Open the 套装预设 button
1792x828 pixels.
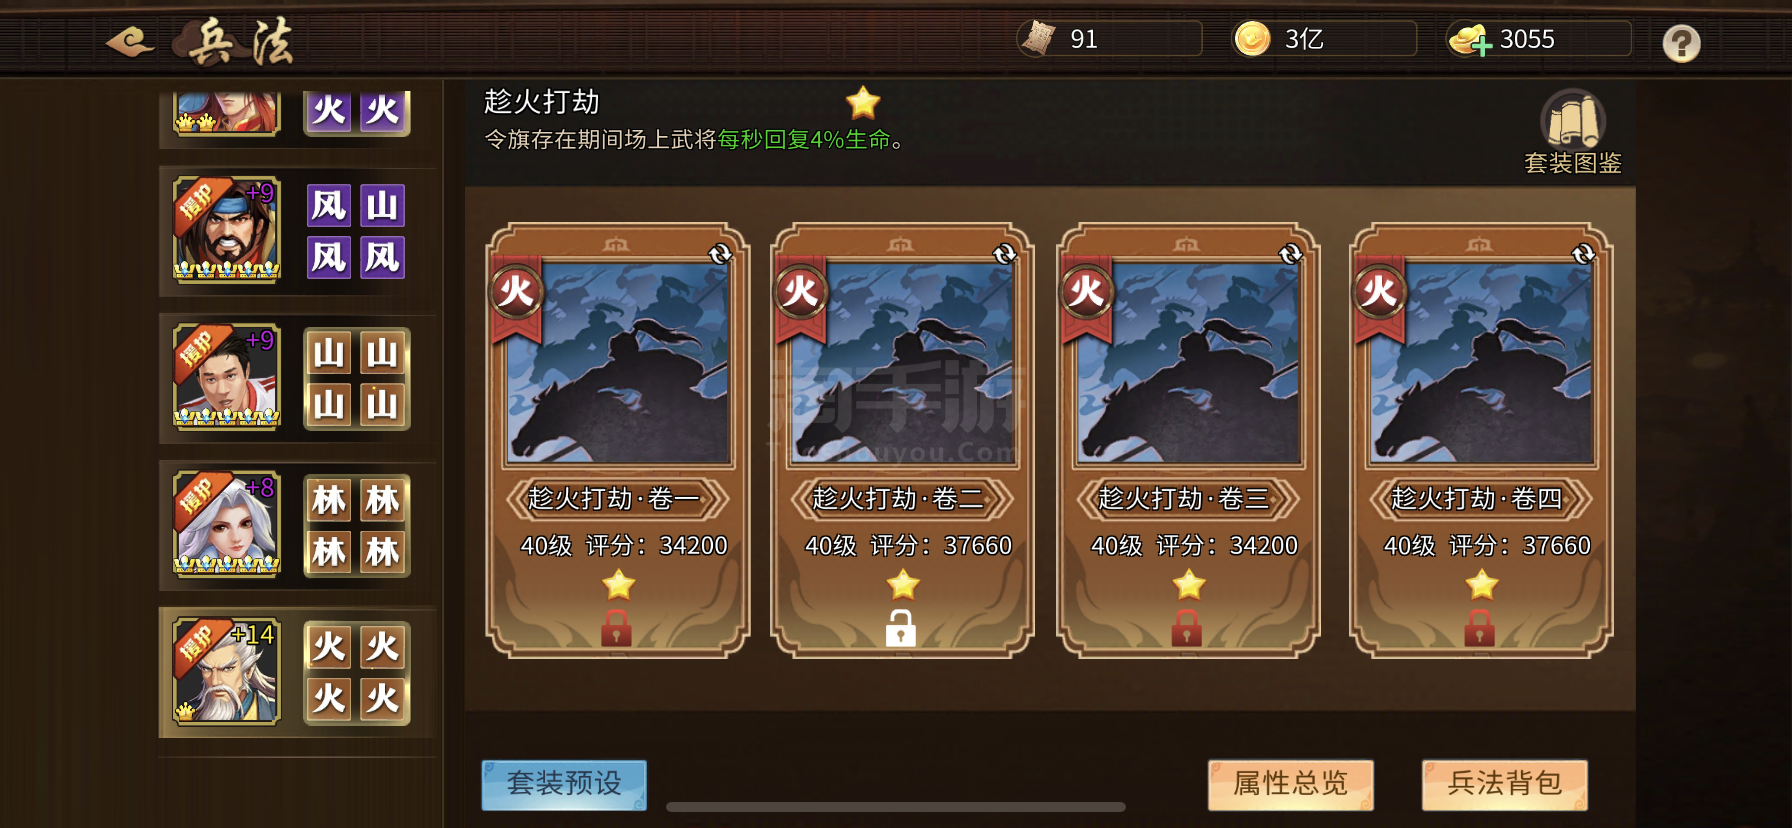(564, 784)
